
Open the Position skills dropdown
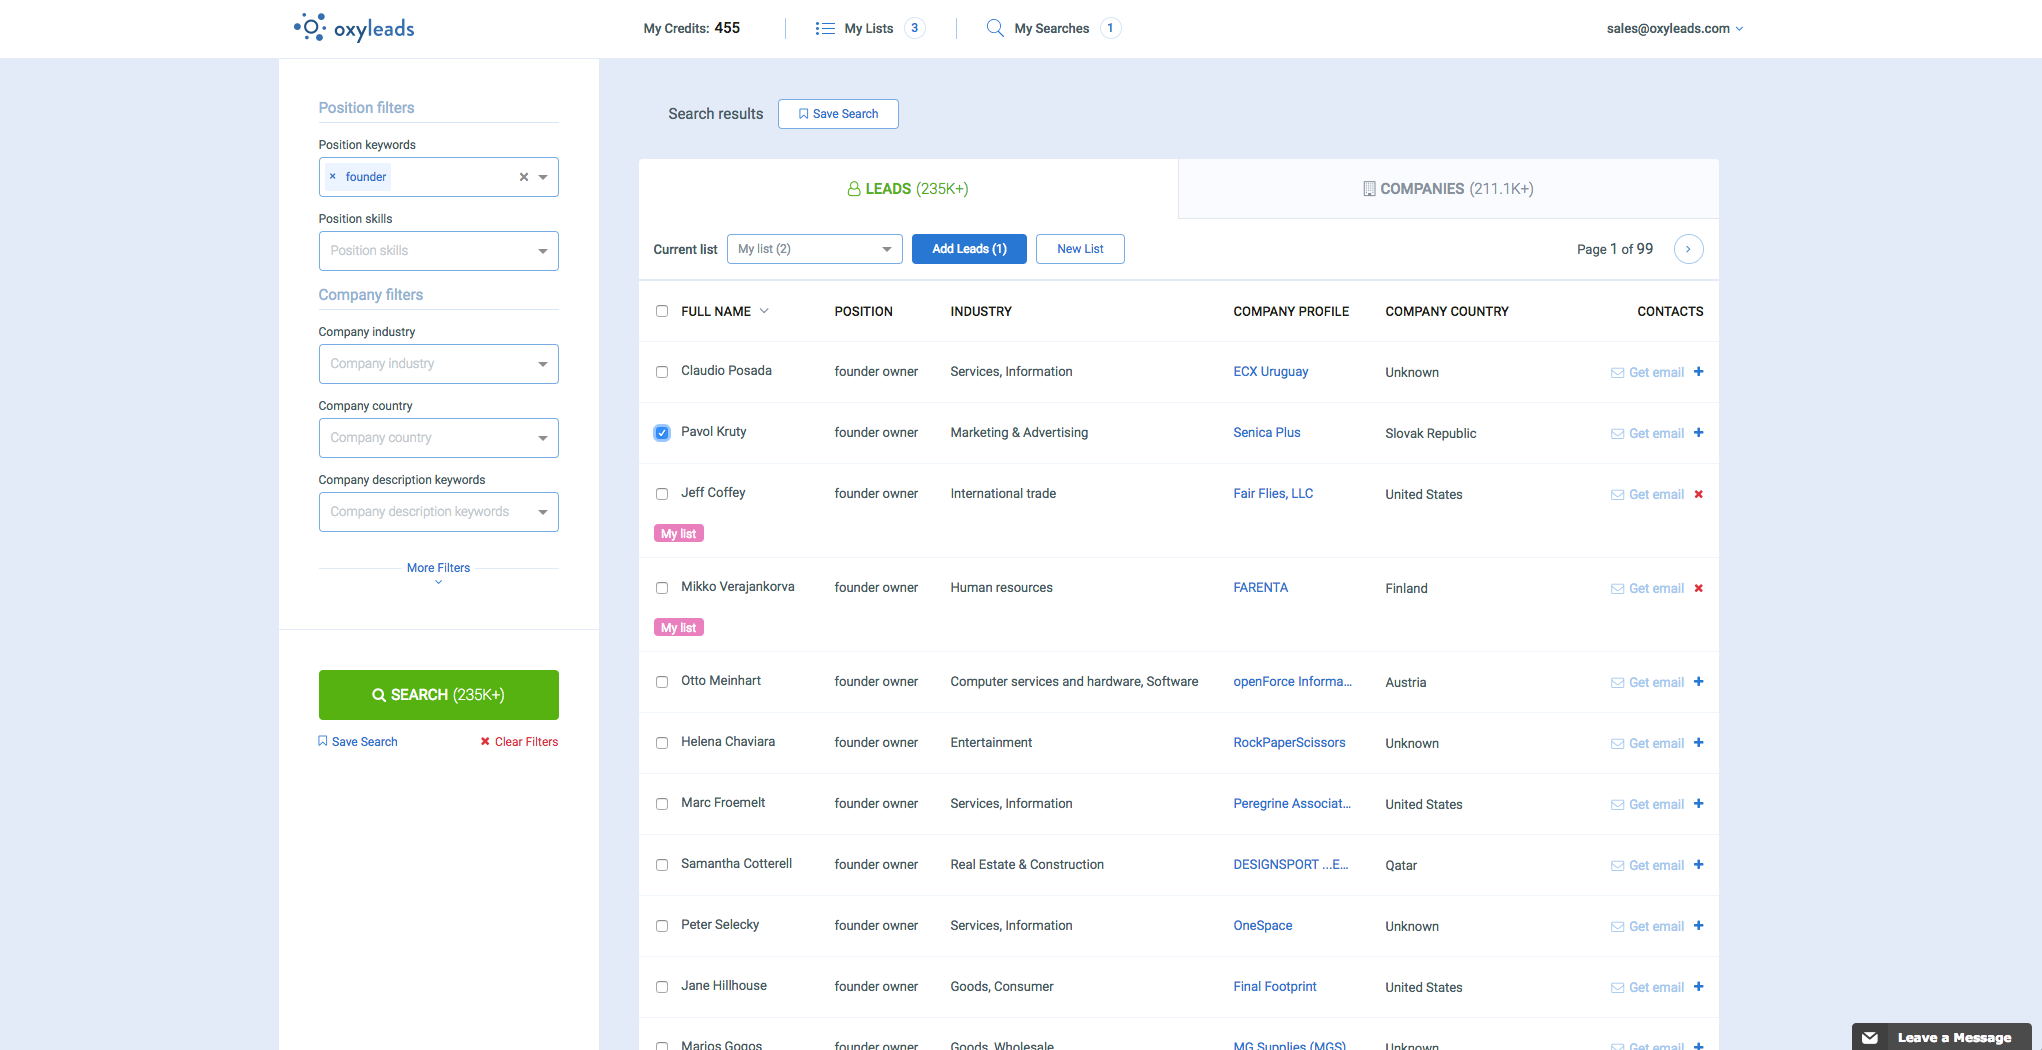pos(438,251)
